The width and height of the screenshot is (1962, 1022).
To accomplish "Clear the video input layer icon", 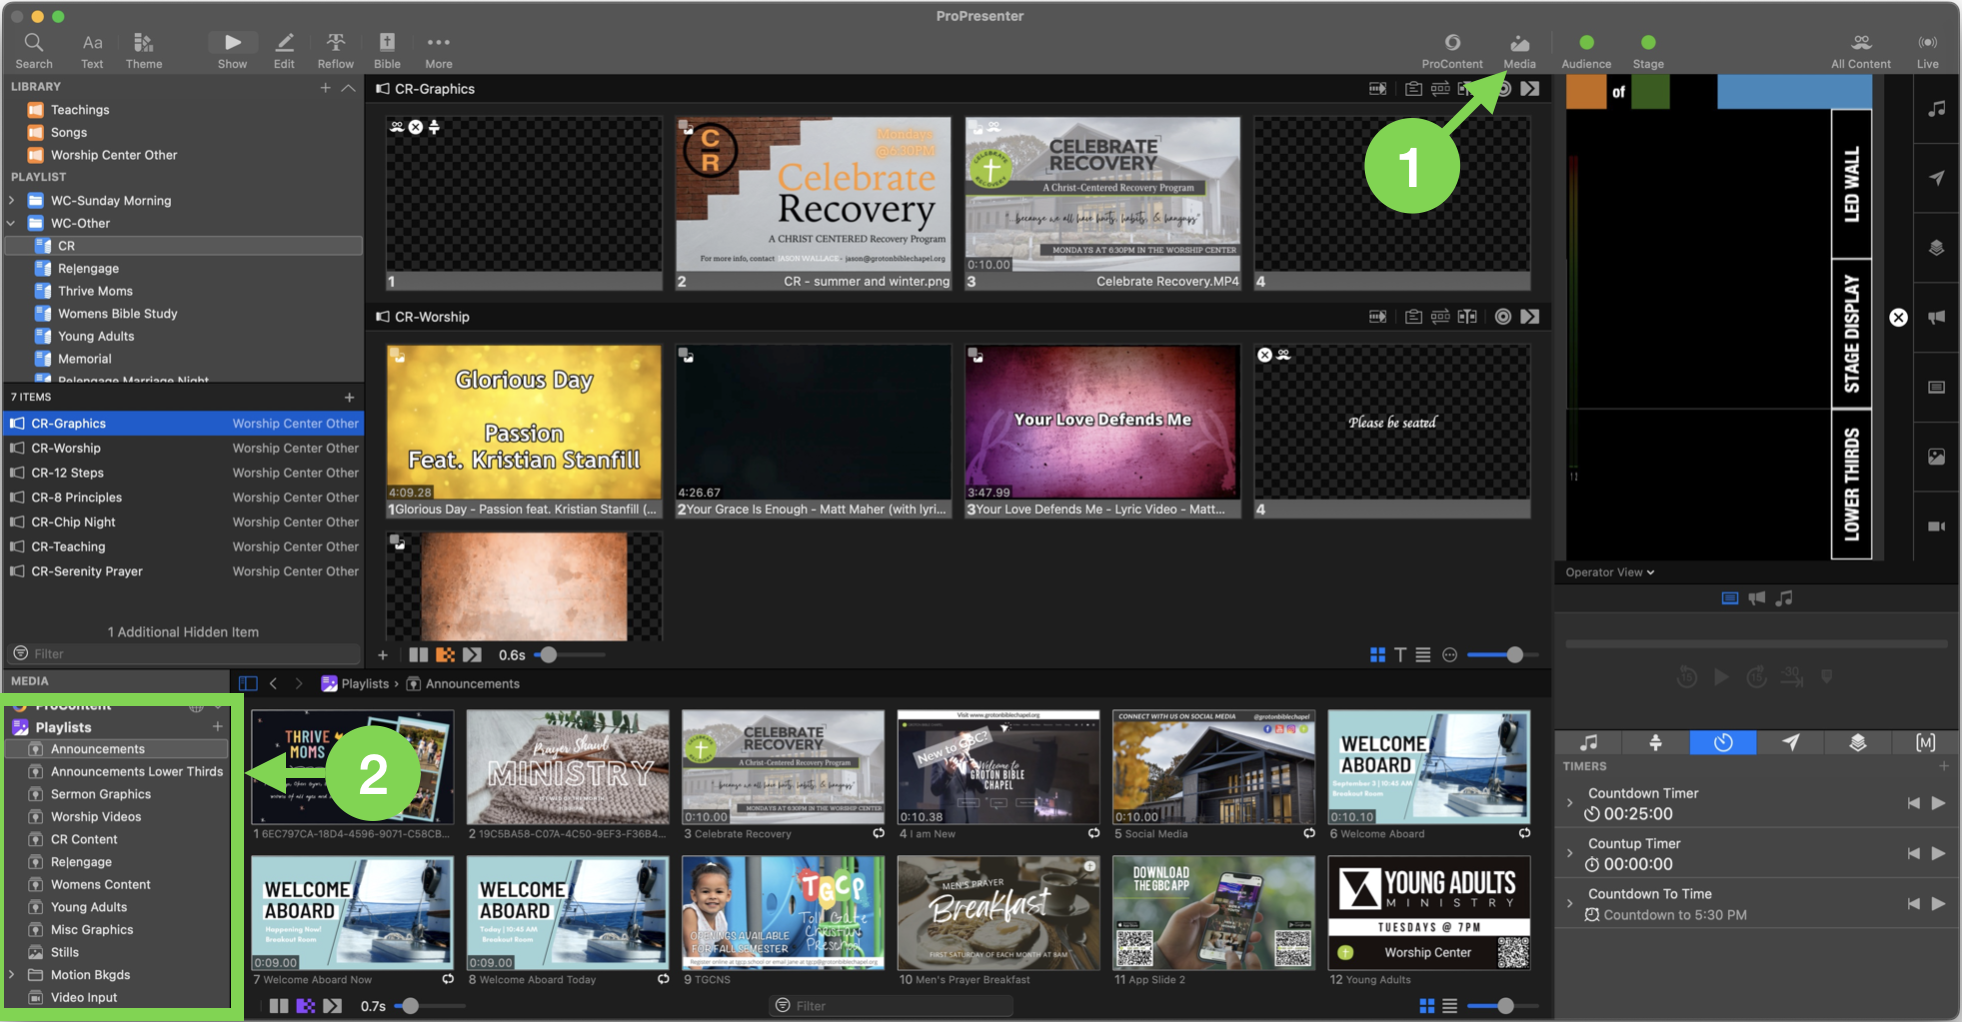I will (x=1936, y=527).
